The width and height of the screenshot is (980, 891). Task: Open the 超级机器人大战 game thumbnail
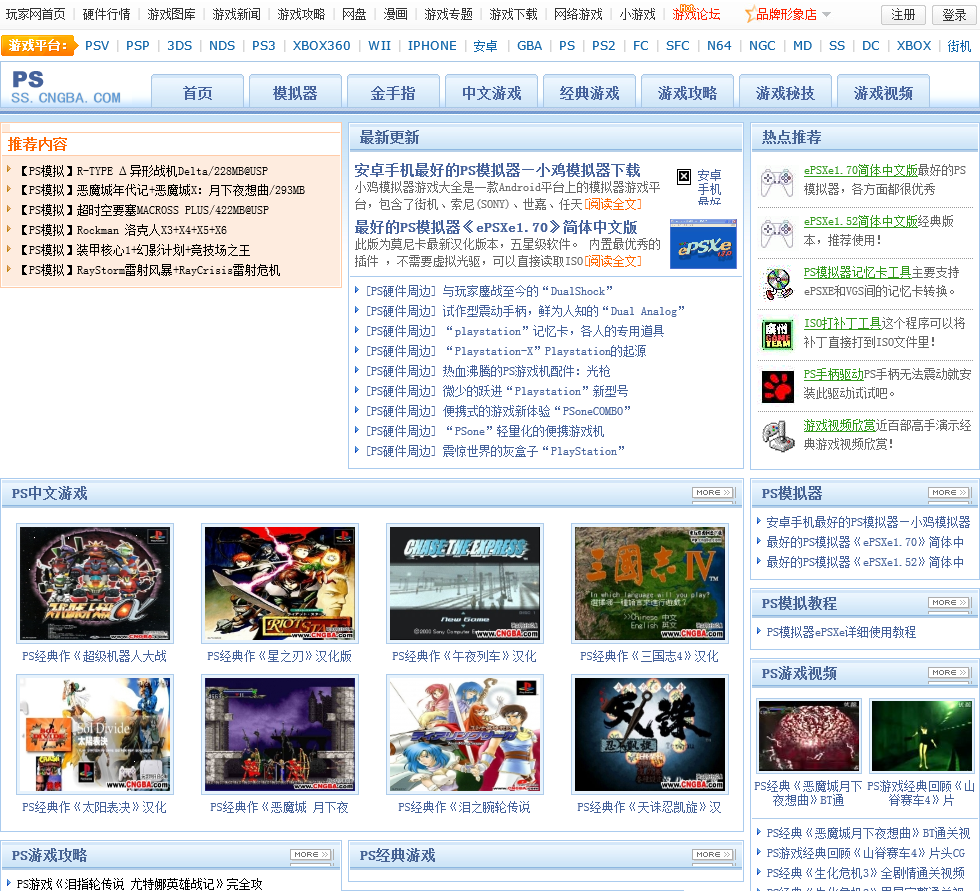coord(95,584)
